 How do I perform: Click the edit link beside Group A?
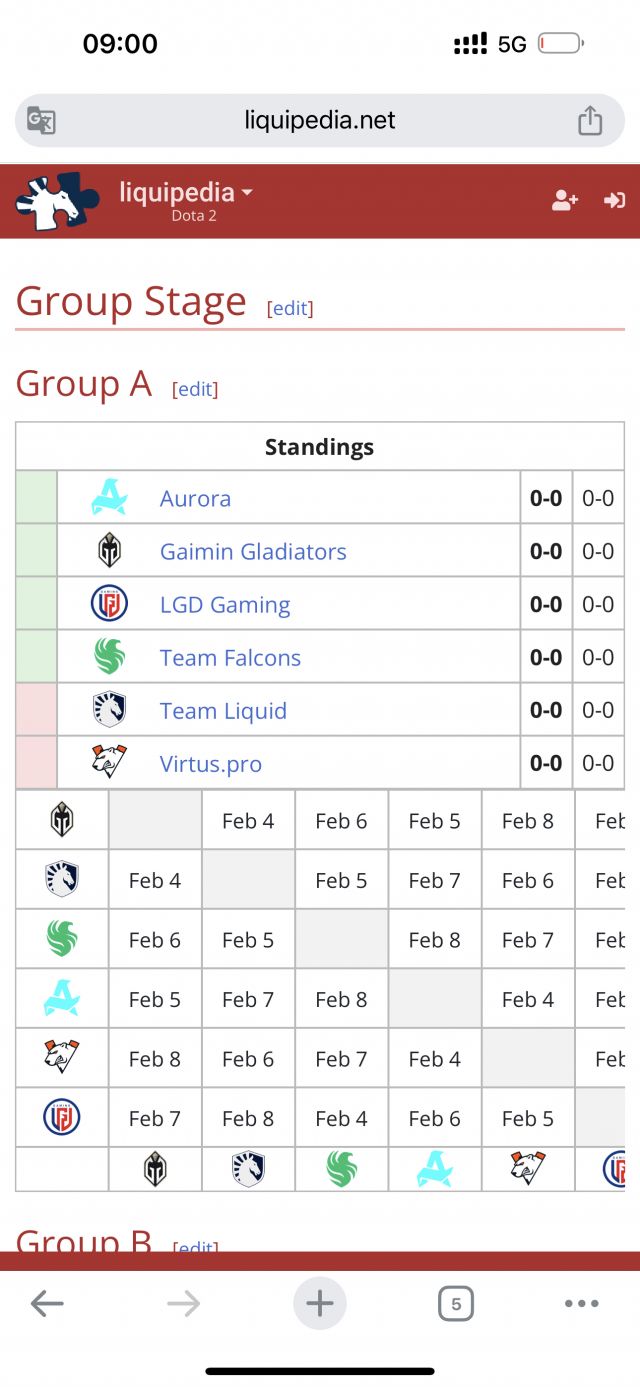[x=195, y=389]
